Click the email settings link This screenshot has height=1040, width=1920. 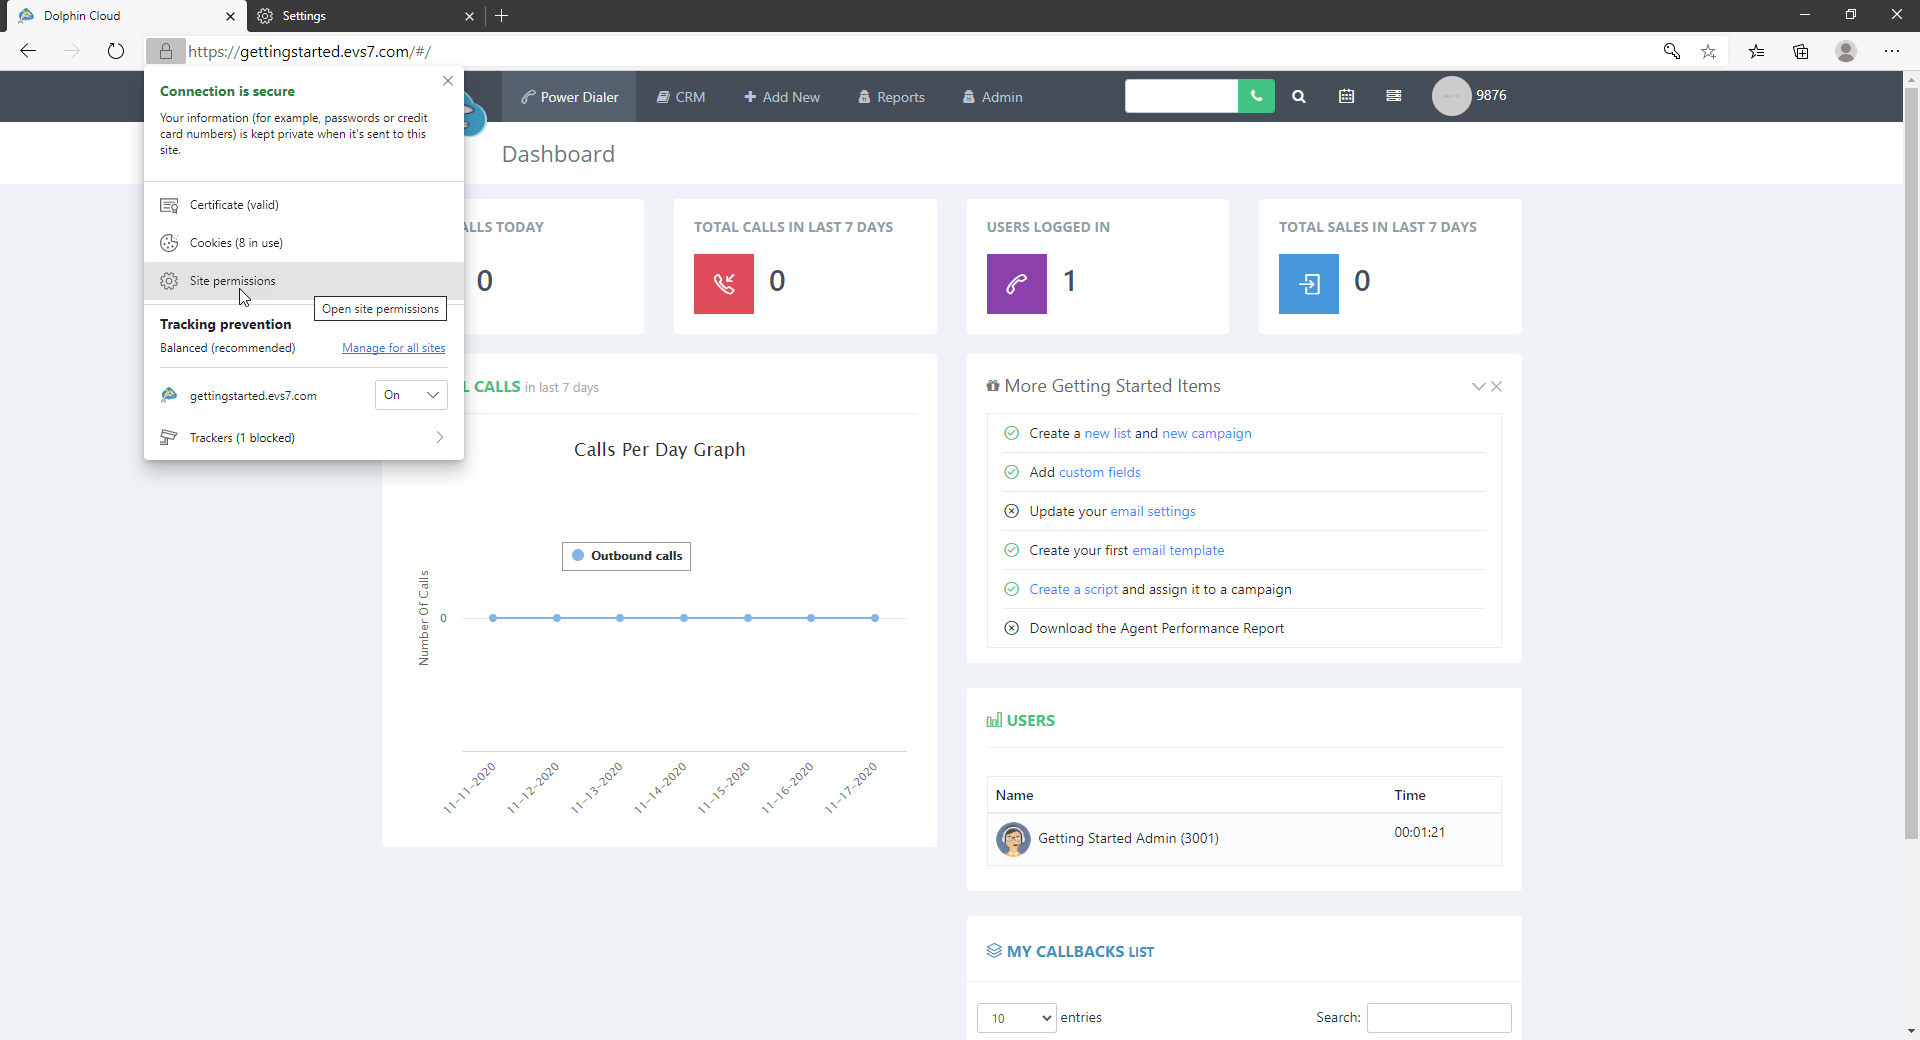click(1153, 512)
